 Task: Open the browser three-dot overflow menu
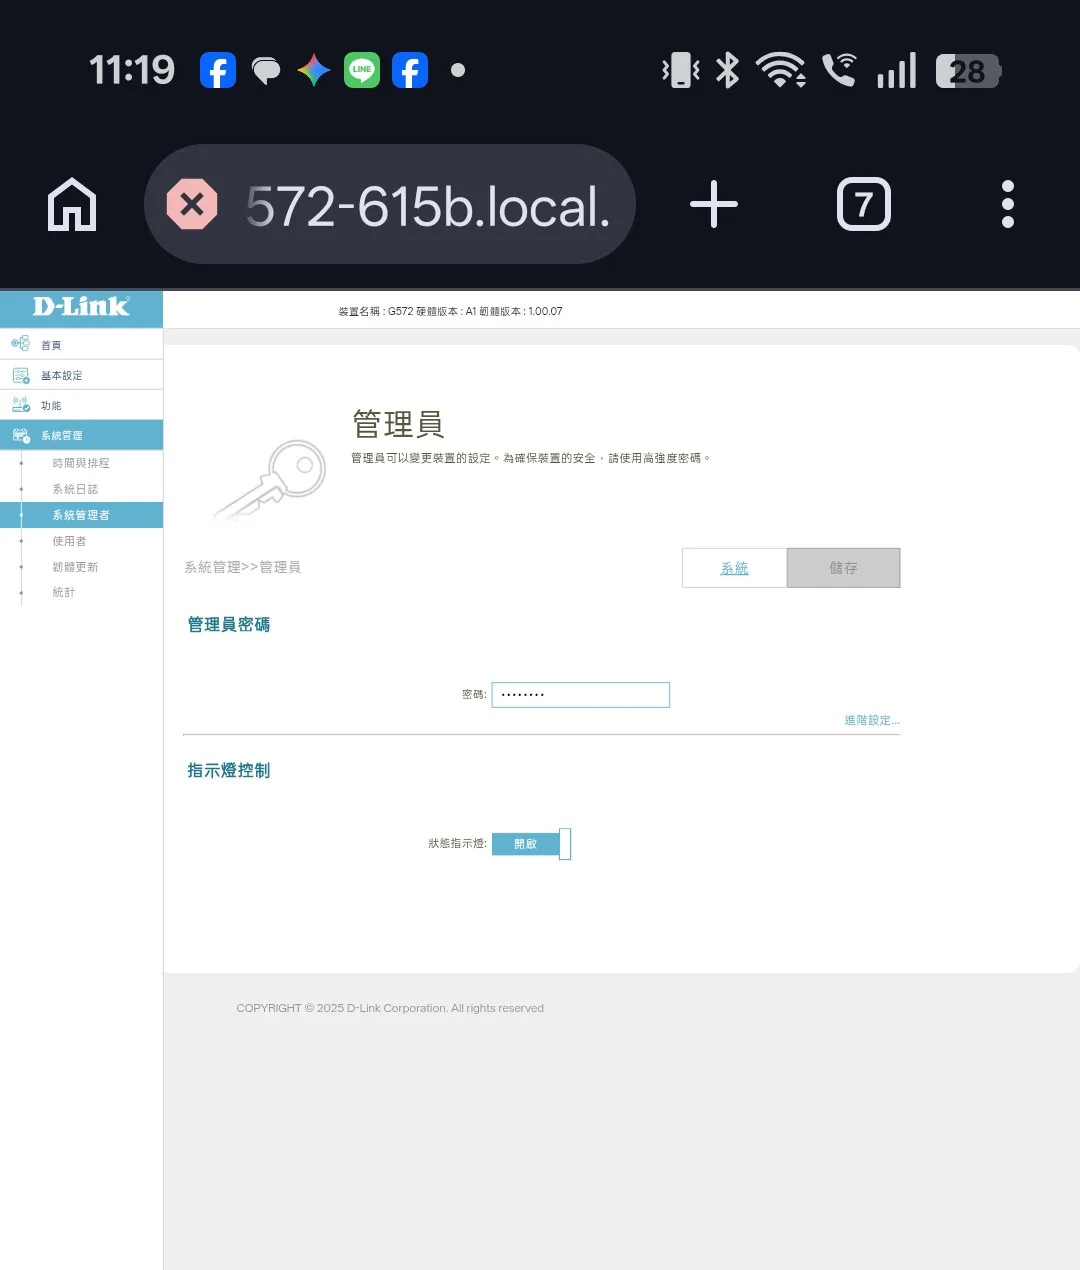(1007, 204)
